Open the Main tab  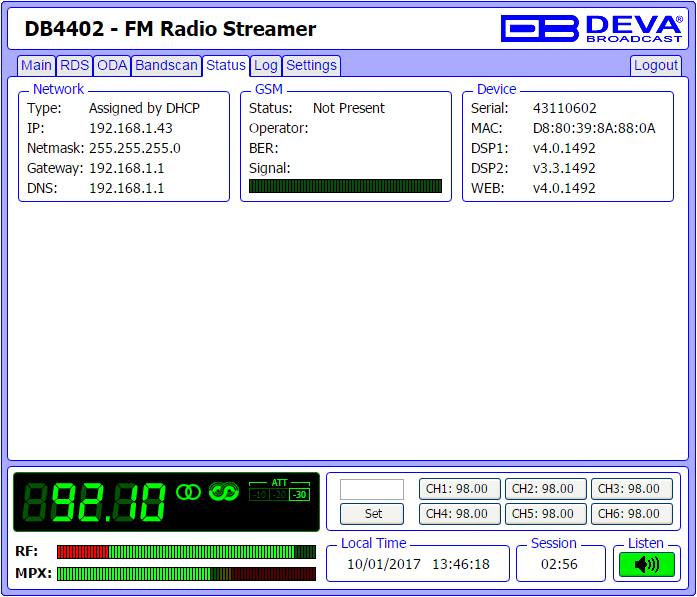36,66
